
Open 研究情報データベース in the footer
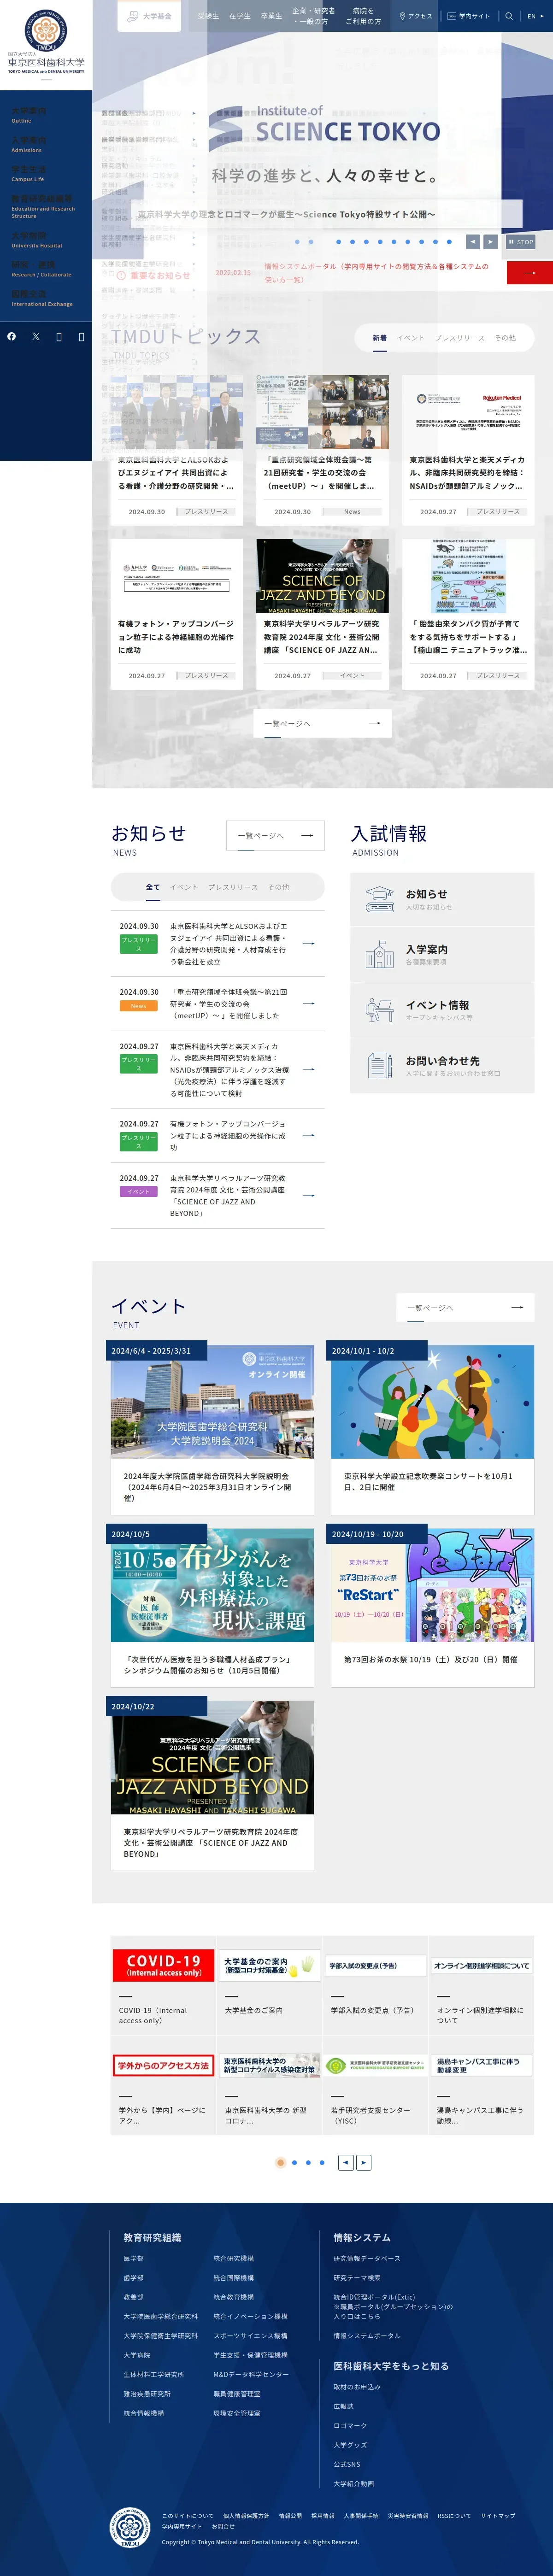click(367, 2258)
